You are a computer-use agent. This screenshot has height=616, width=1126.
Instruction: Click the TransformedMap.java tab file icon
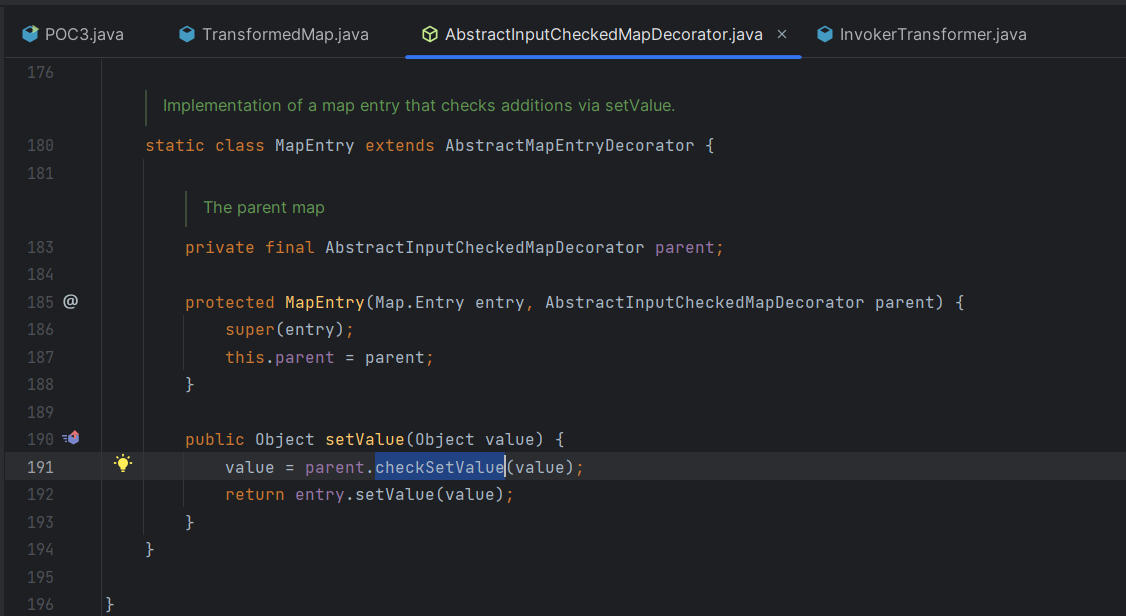click(186, 34)
